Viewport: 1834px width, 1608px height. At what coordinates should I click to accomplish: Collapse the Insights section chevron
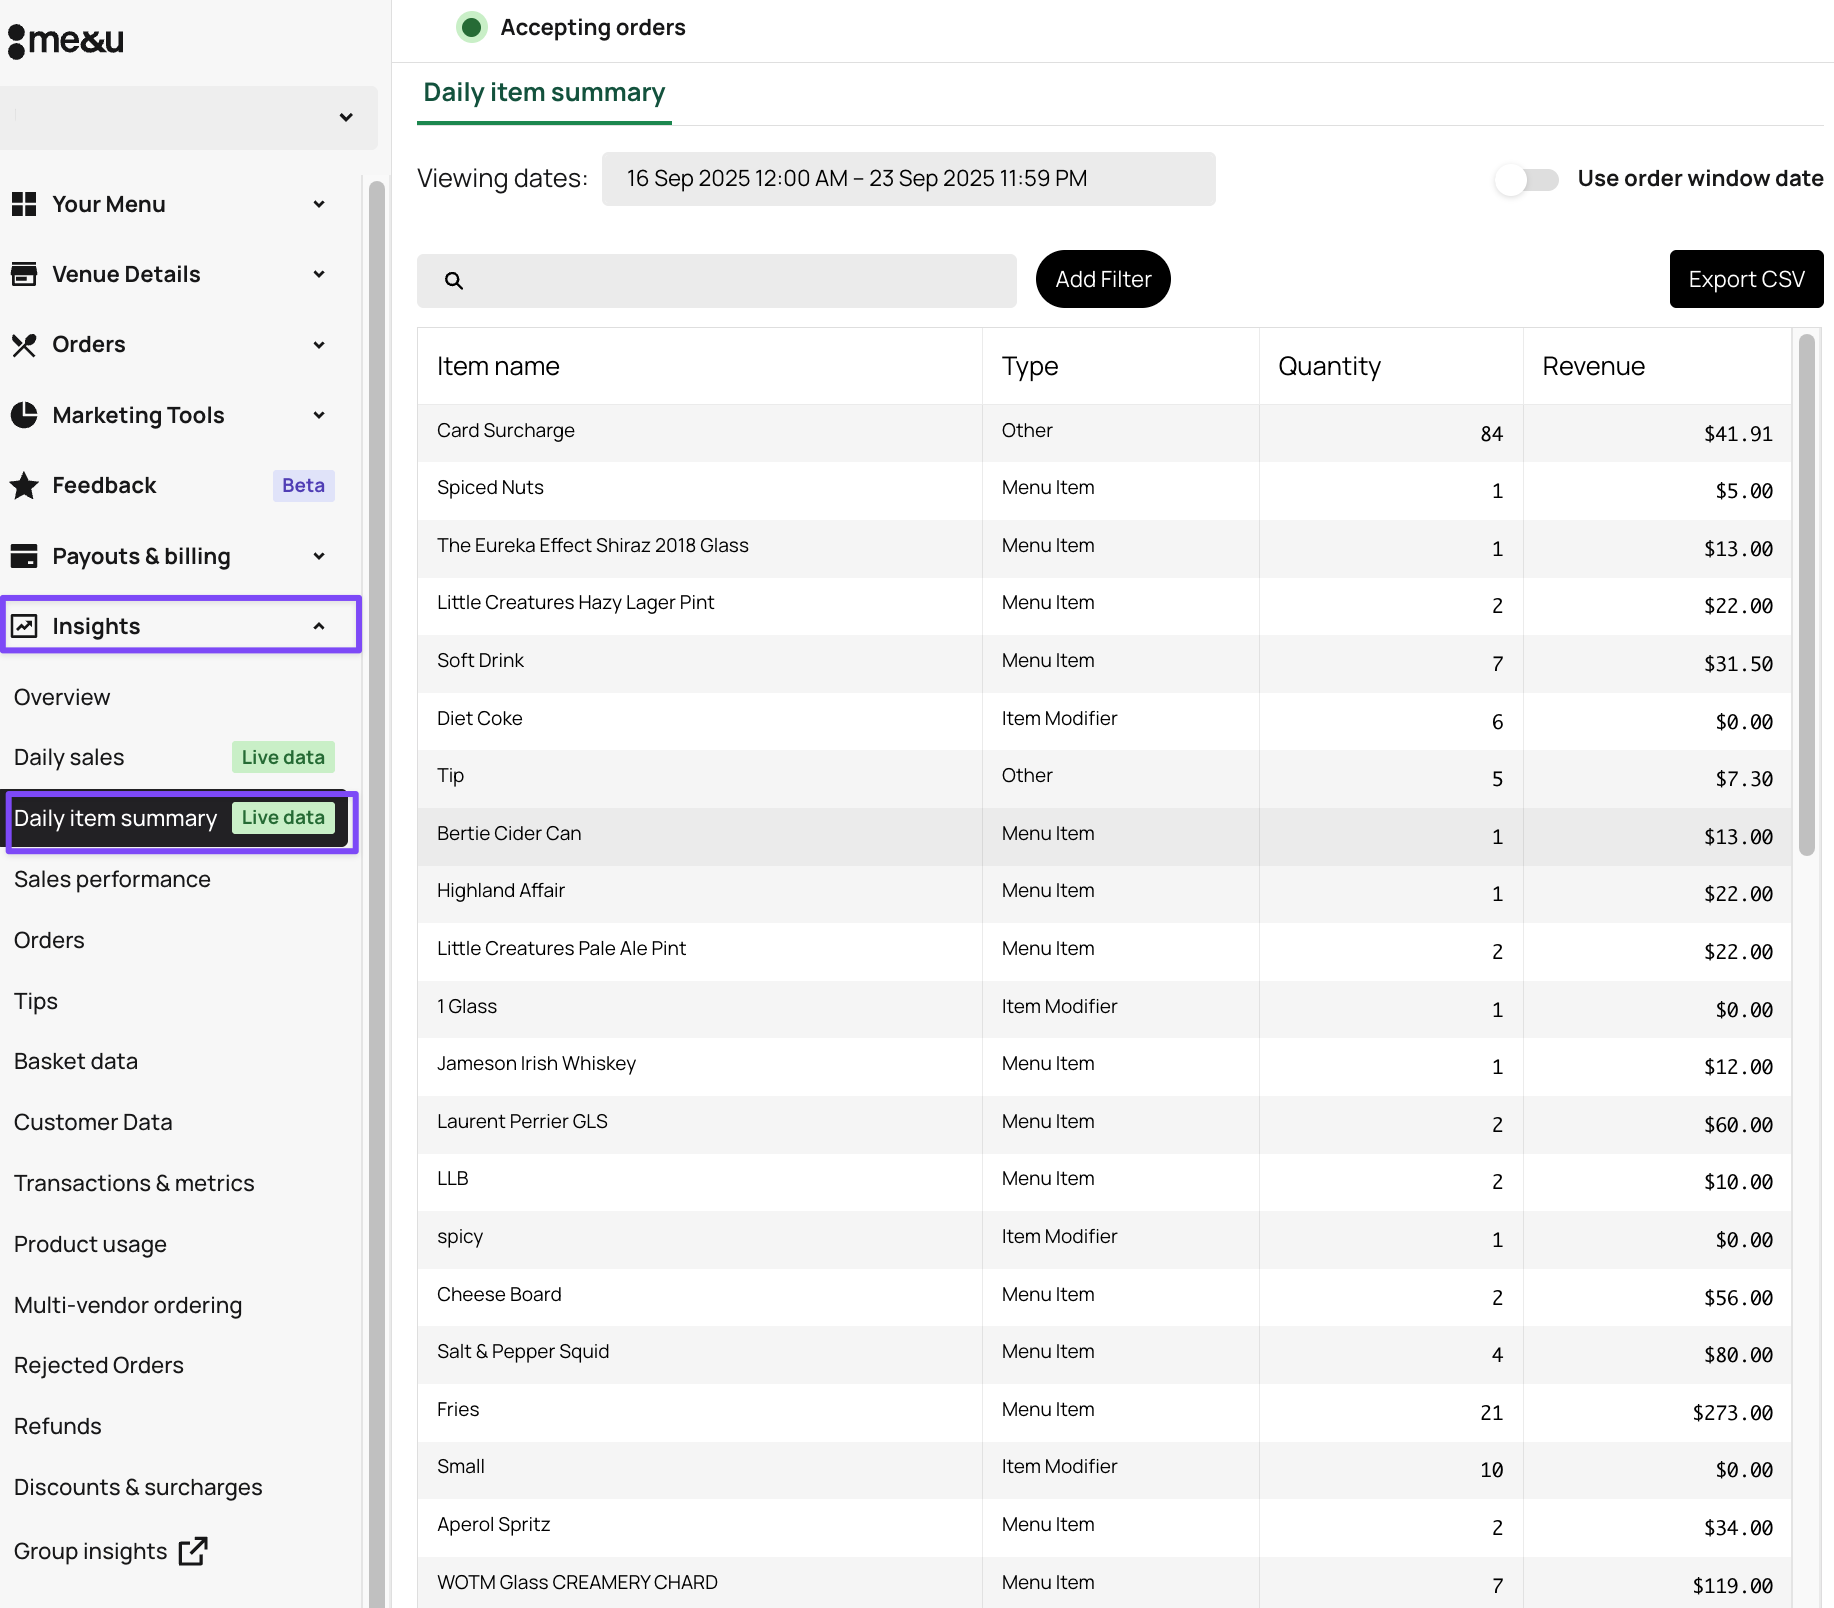click(x=319, y=626)
